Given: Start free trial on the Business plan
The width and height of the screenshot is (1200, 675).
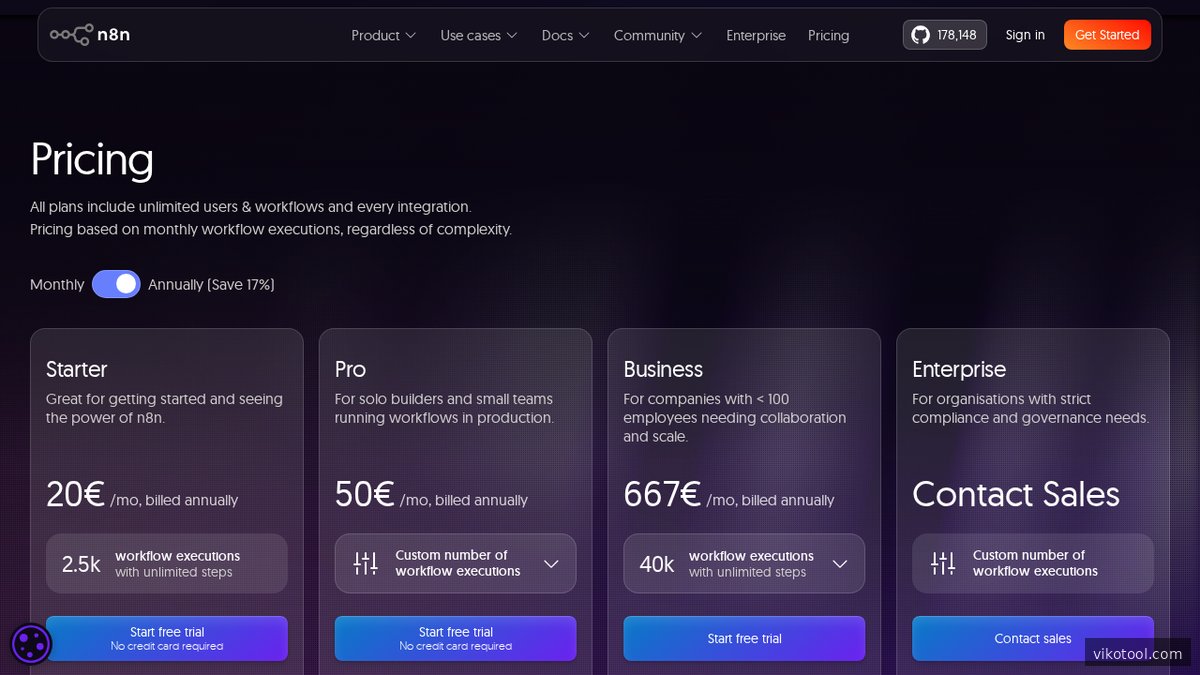Looking at the screenshot, I should tap(744, 638).
